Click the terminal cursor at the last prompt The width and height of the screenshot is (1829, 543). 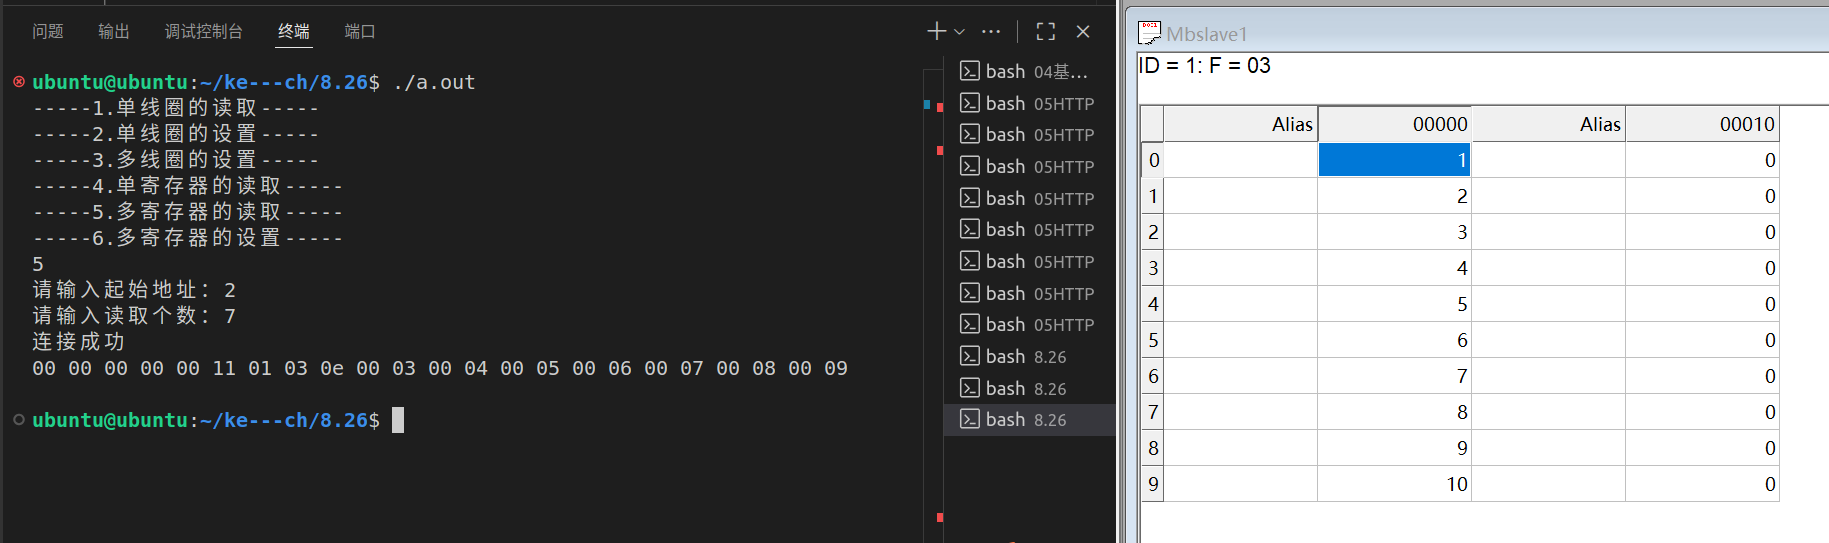tap(398, 420)
